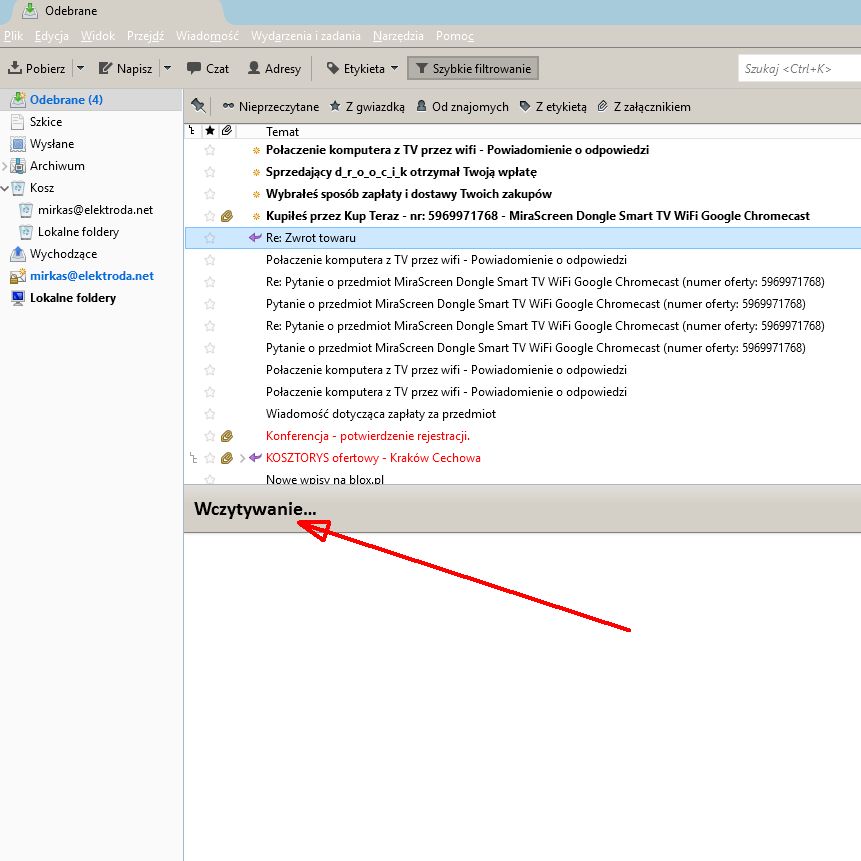This screenshot has height=861, width=861.
Task: Open Kupiłeś przez Kup Teraz message
Action: [x=538, y=216]
